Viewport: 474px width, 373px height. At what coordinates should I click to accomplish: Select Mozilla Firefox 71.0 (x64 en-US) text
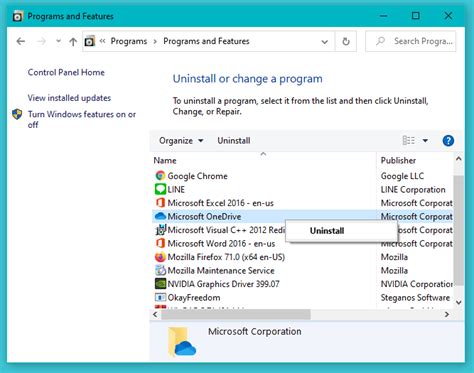pyautogui.click(x=226, y=257)
